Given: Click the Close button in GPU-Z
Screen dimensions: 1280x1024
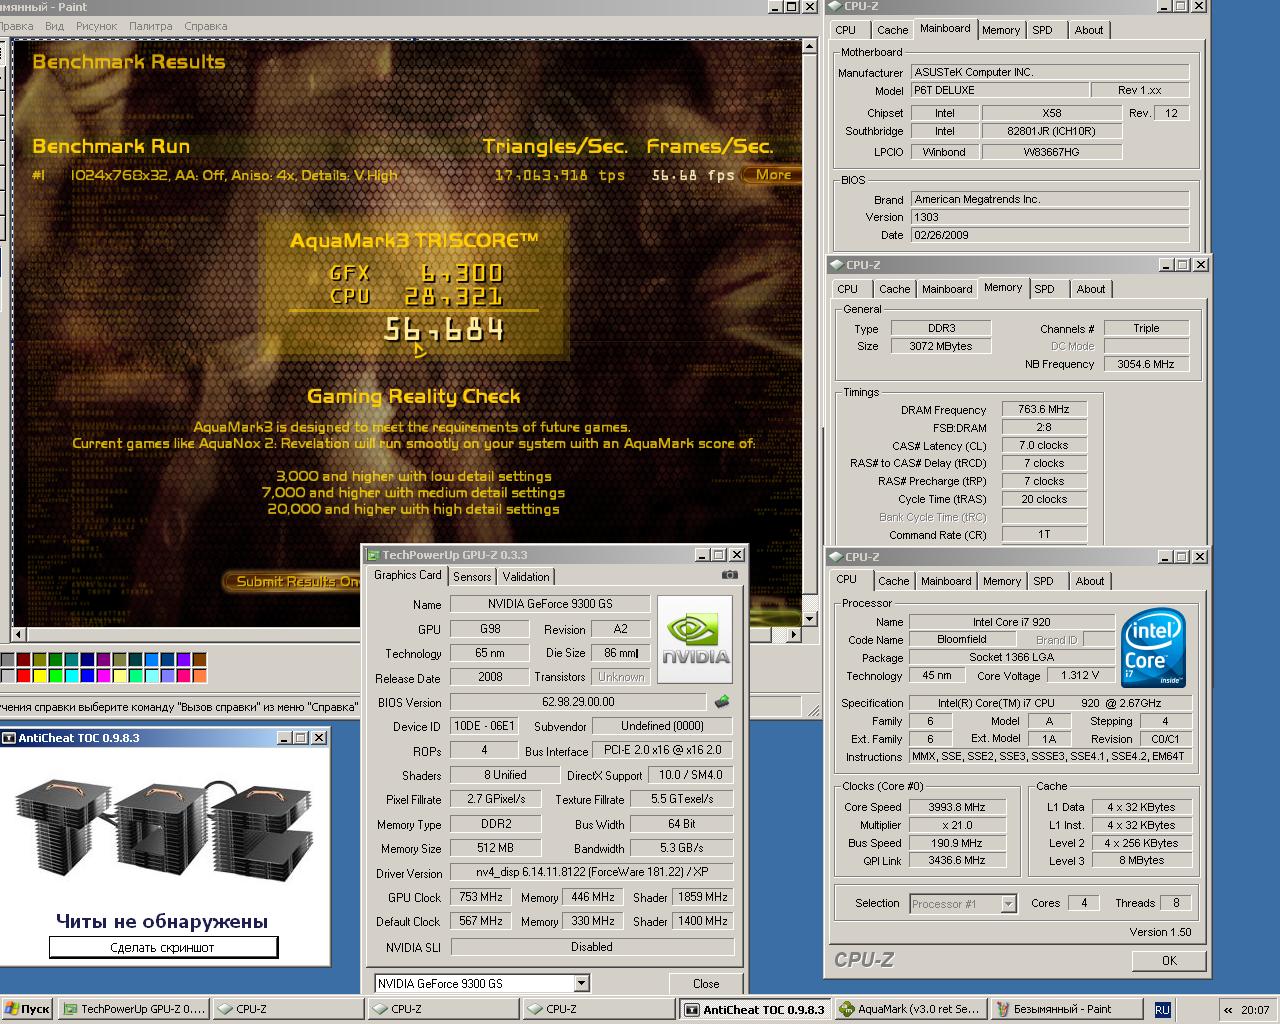Looking at the screenshot, I should click(706, 984).
